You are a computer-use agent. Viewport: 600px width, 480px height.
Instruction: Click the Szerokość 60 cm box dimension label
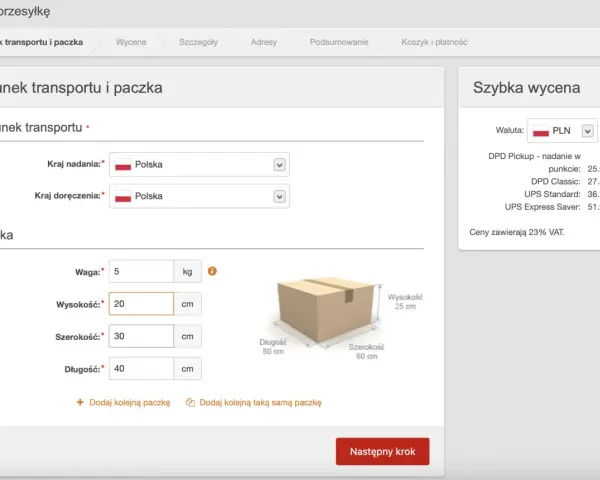pos(366,351)
